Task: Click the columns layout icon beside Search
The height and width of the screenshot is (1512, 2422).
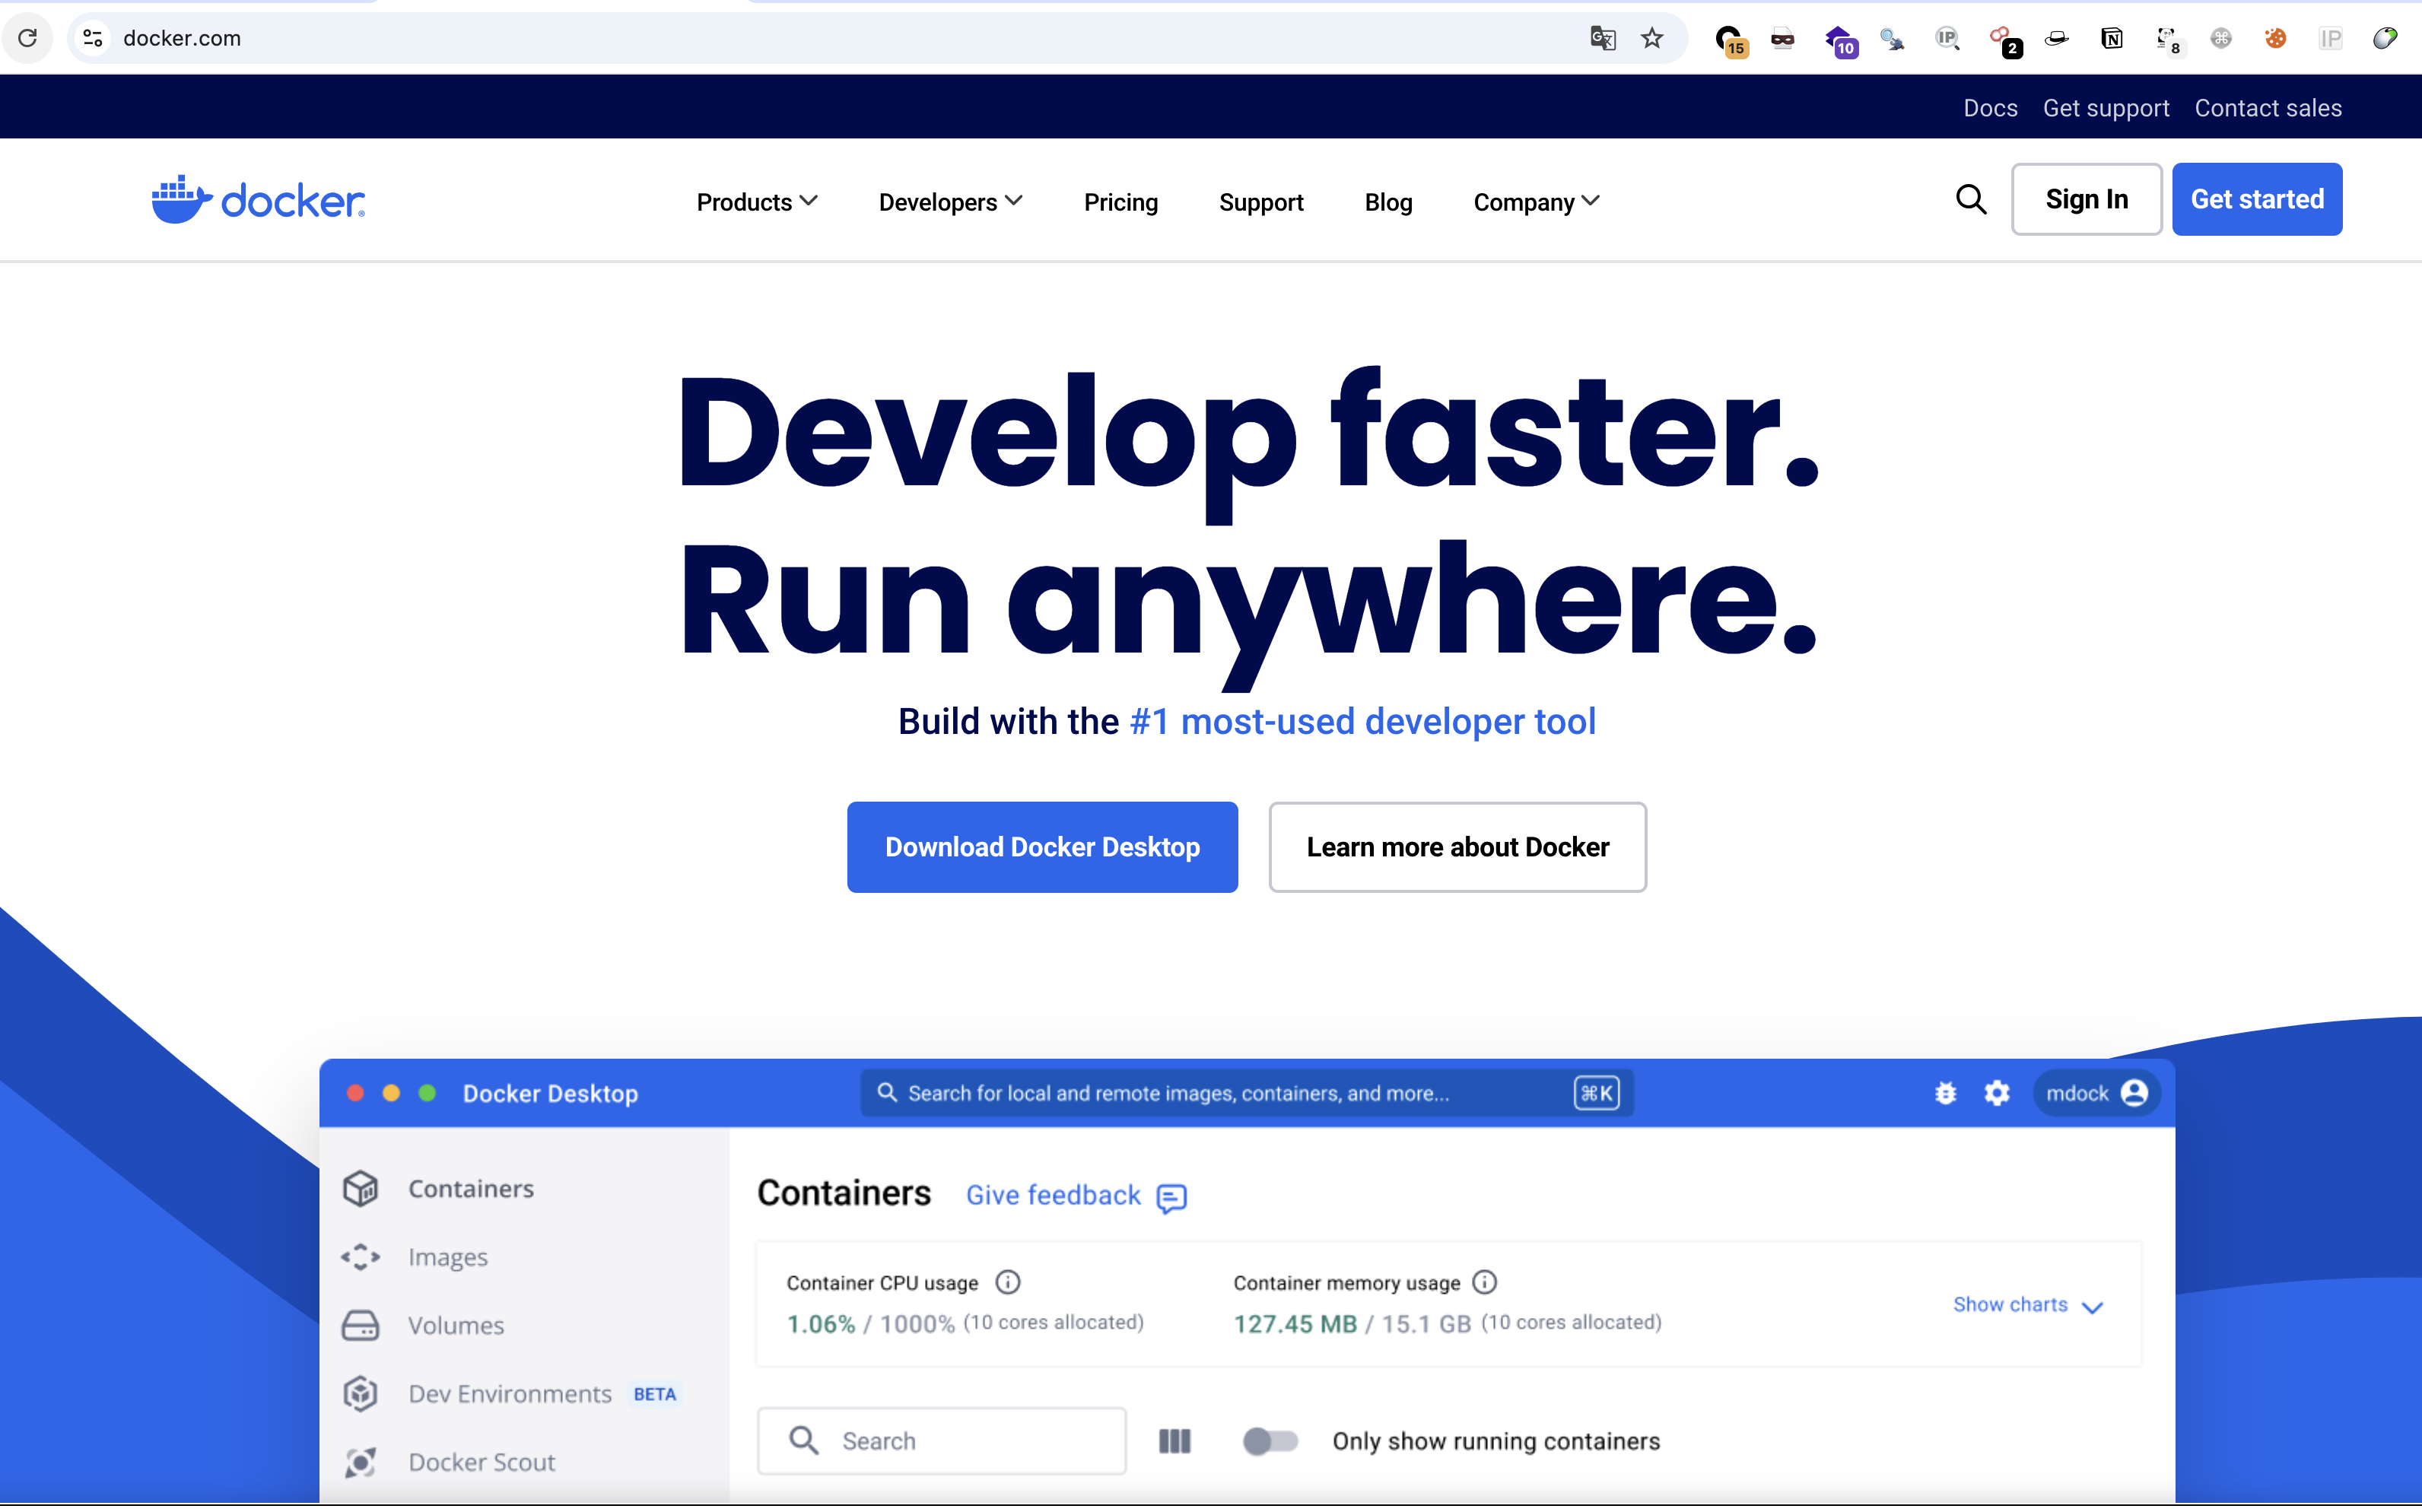Action: point(1175,1441)
